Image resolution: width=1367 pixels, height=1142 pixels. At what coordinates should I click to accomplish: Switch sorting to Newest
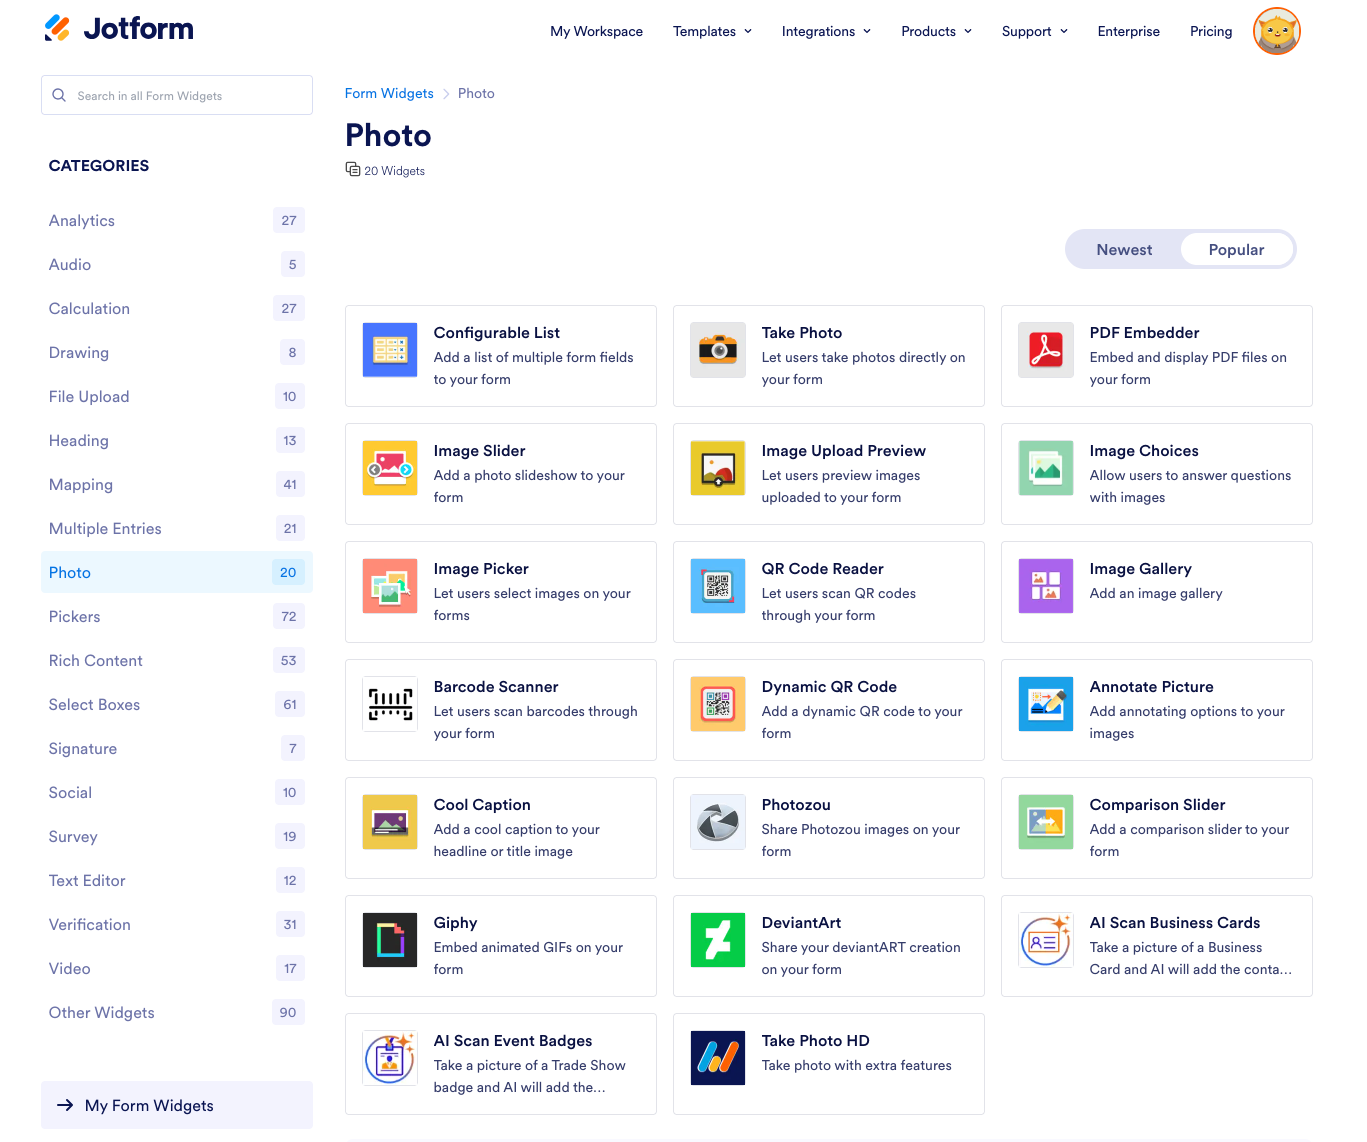click(1123, 249)
